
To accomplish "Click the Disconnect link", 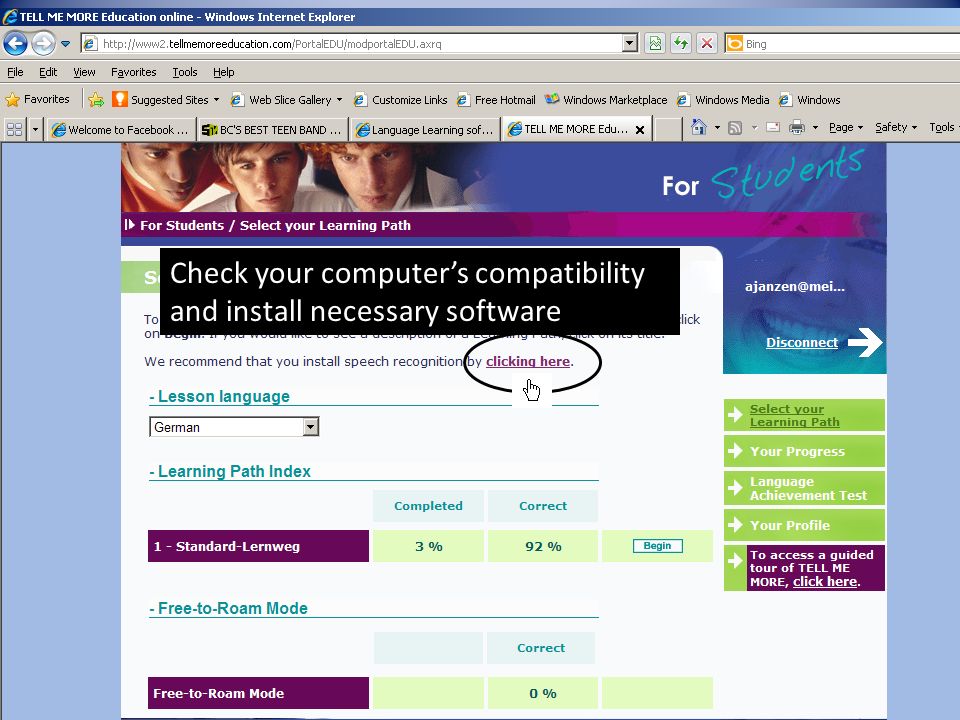I will [x=801, y=342].
